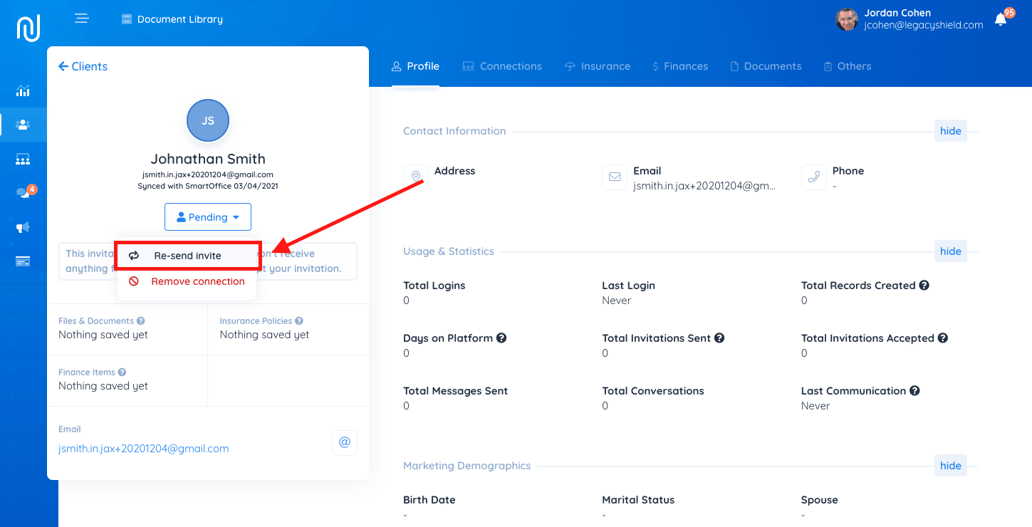The height and width of the screenshot is (527, 1032).
Task: Show help for Total Records Created
Action: (924, 286)
